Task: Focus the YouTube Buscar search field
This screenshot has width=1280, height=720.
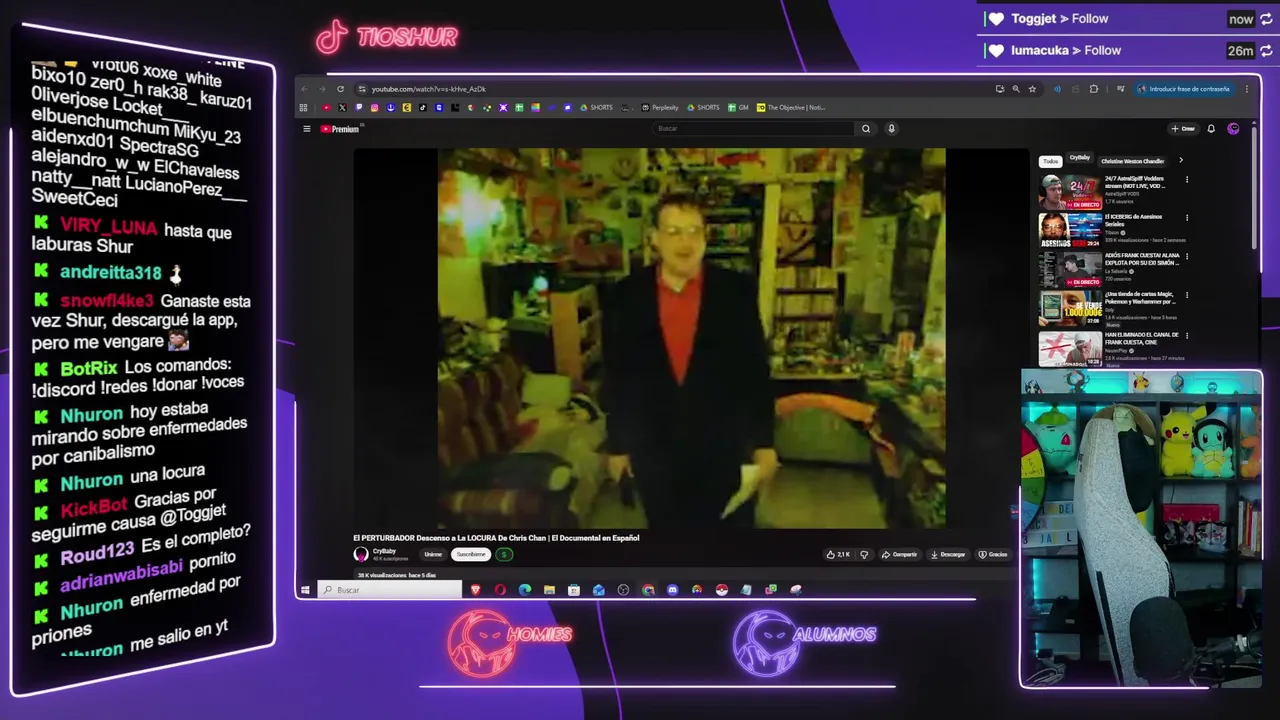Action: tap(755, 128)
